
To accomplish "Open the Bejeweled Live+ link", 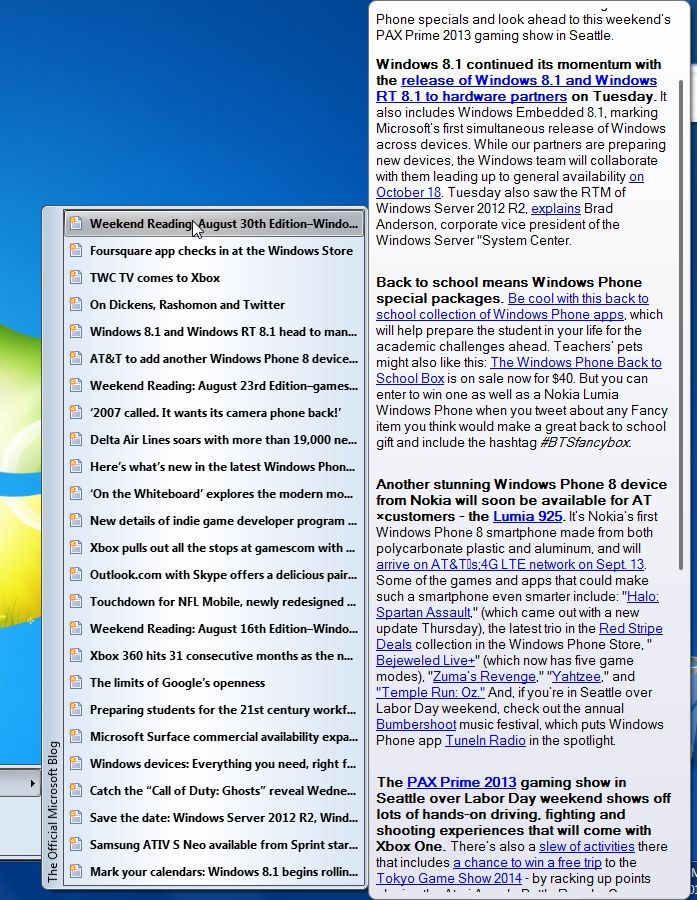I will [x=425, y=661].
